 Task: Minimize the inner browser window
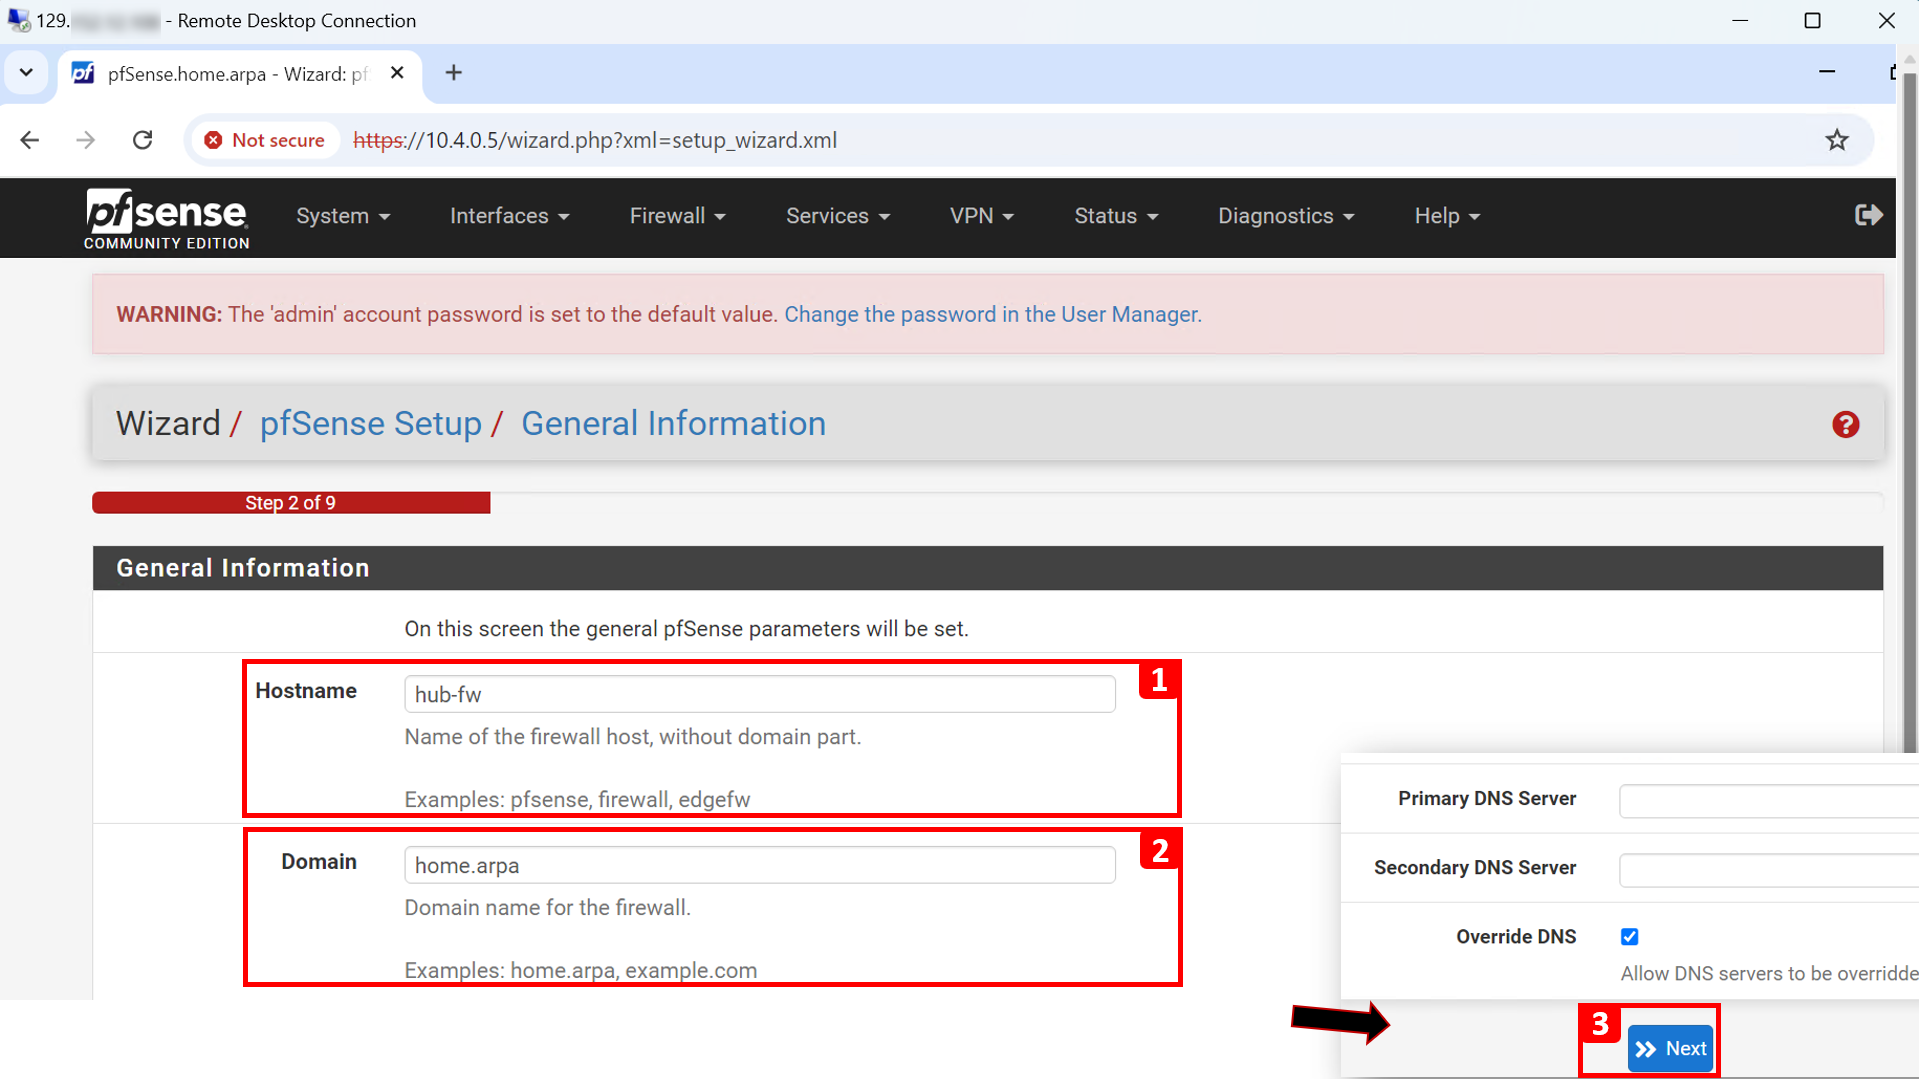(1827, 72)
